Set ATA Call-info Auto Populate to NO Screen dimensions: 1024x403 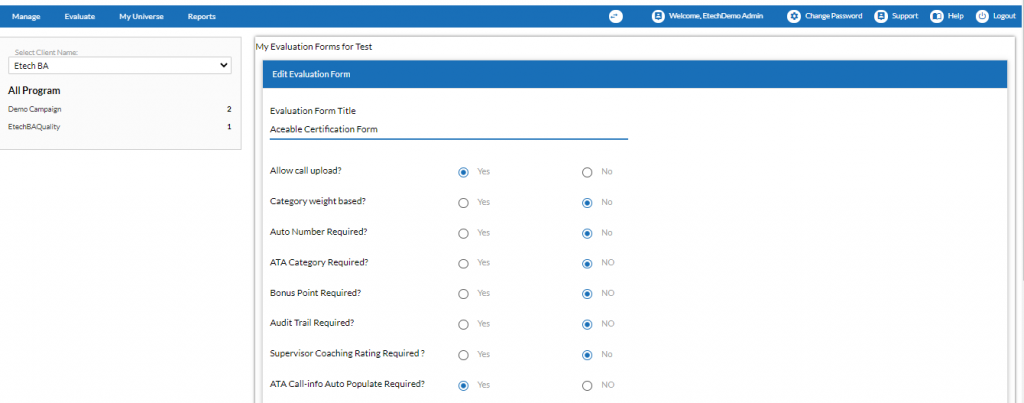pos(587,385)
